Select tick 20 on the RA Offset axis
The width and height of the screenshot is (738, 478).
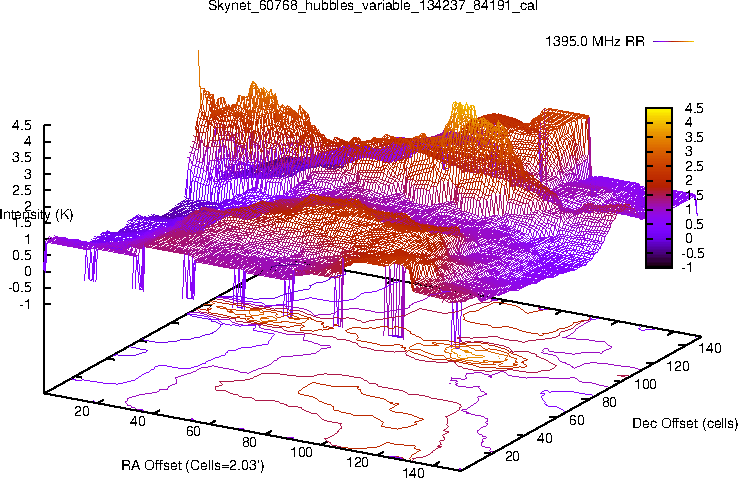point(82,411)
